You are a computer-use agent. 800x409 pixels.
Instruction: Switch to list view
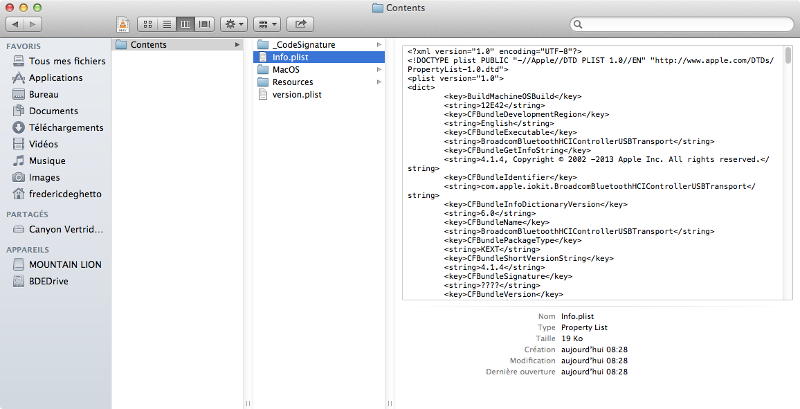coord(167,24)
